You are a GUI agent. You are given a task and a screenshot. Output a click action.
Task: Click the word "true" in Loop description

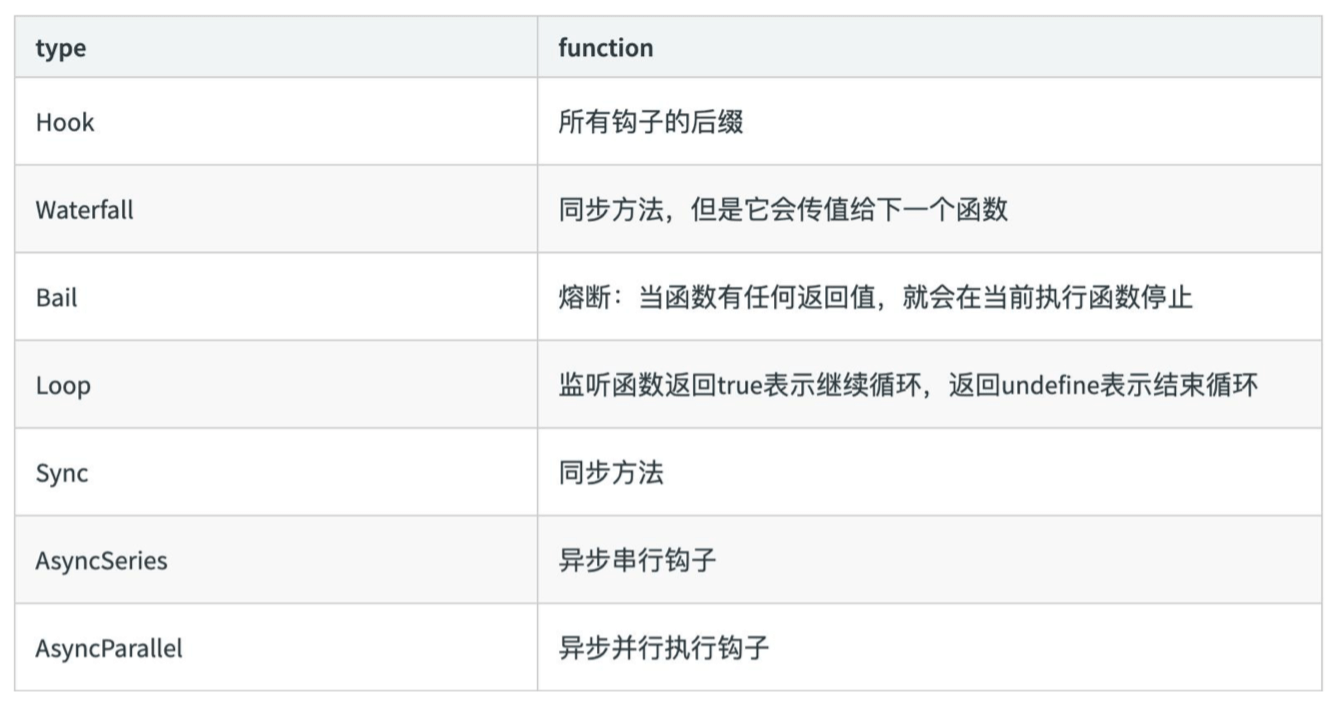pyautogui.click(x=740, y=385)
